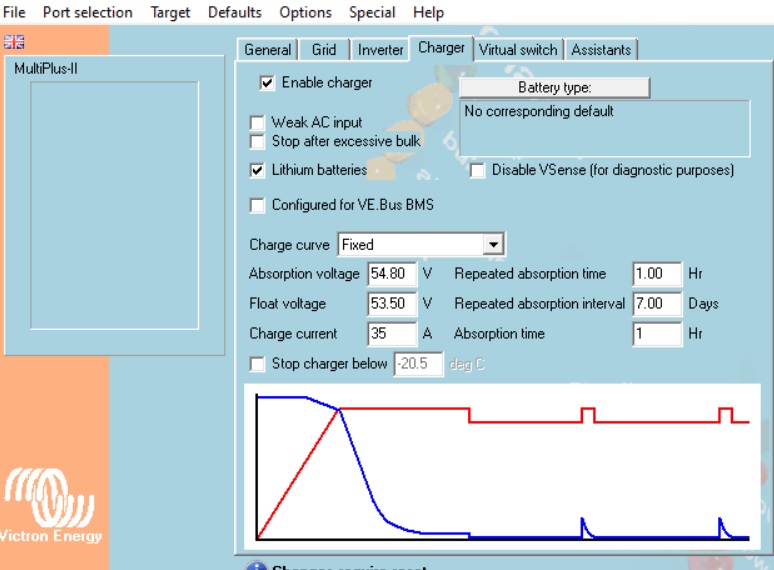
Task: Select the Charger tab
Action: pos(441,48)
